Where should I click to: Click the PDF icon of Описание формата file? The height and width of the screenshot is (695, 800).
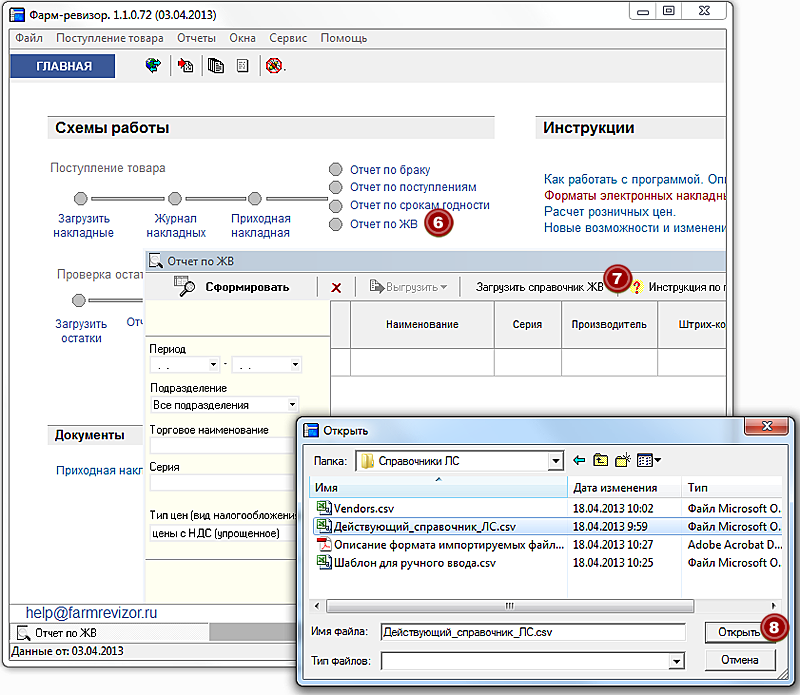click(324, 544)
